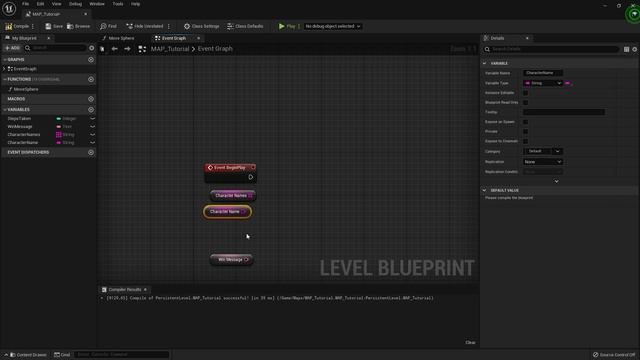Compile the blueprint with the Compile button

[17, 26]
